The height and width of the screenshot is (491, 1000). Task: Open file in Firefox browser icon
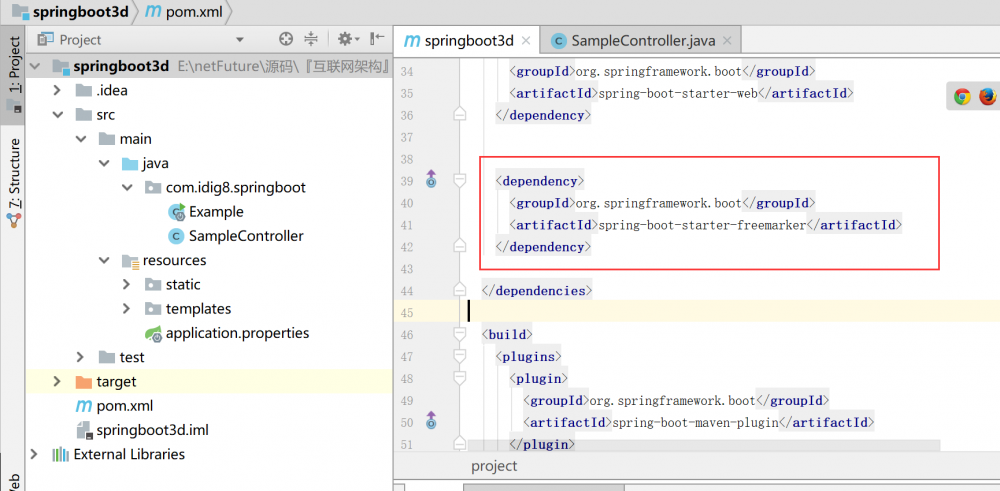[x=987, y=96]
